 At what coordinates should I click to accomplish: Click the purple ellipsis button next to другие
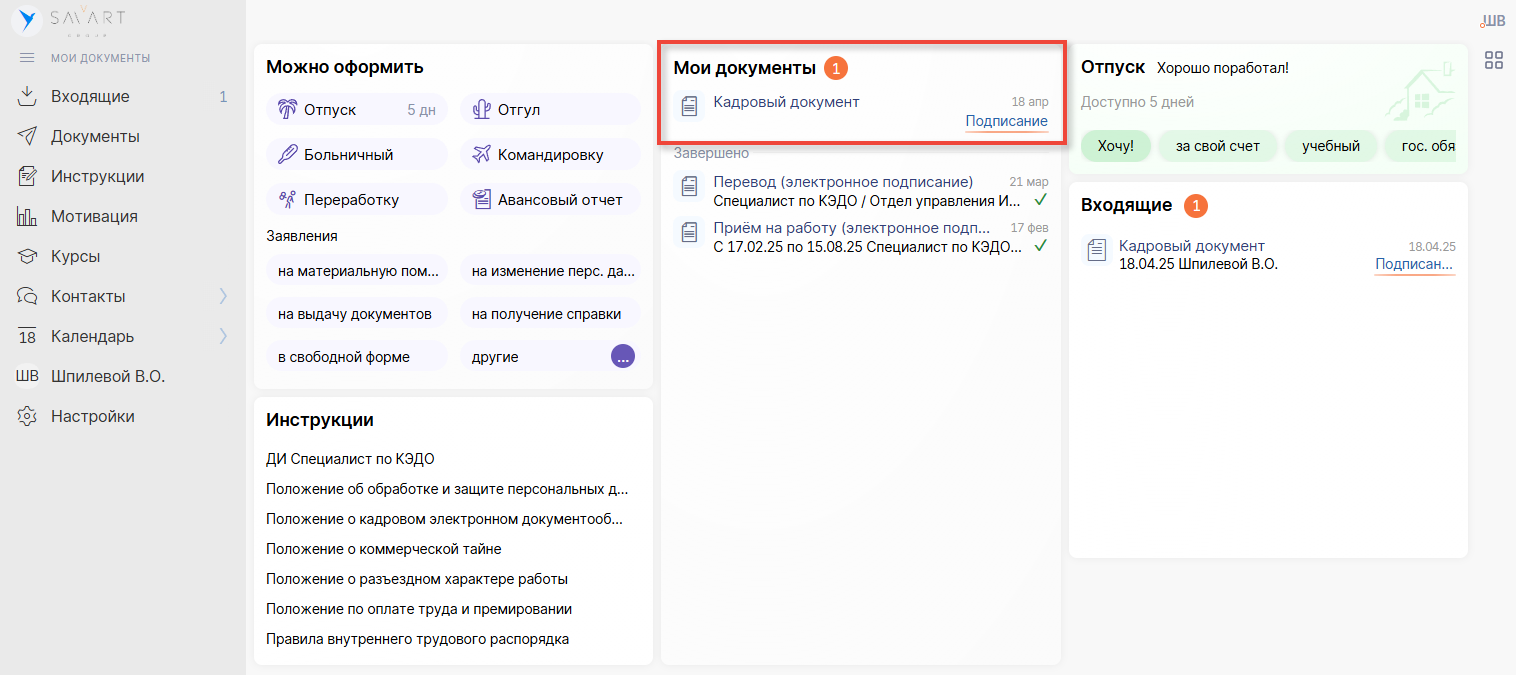622,357
